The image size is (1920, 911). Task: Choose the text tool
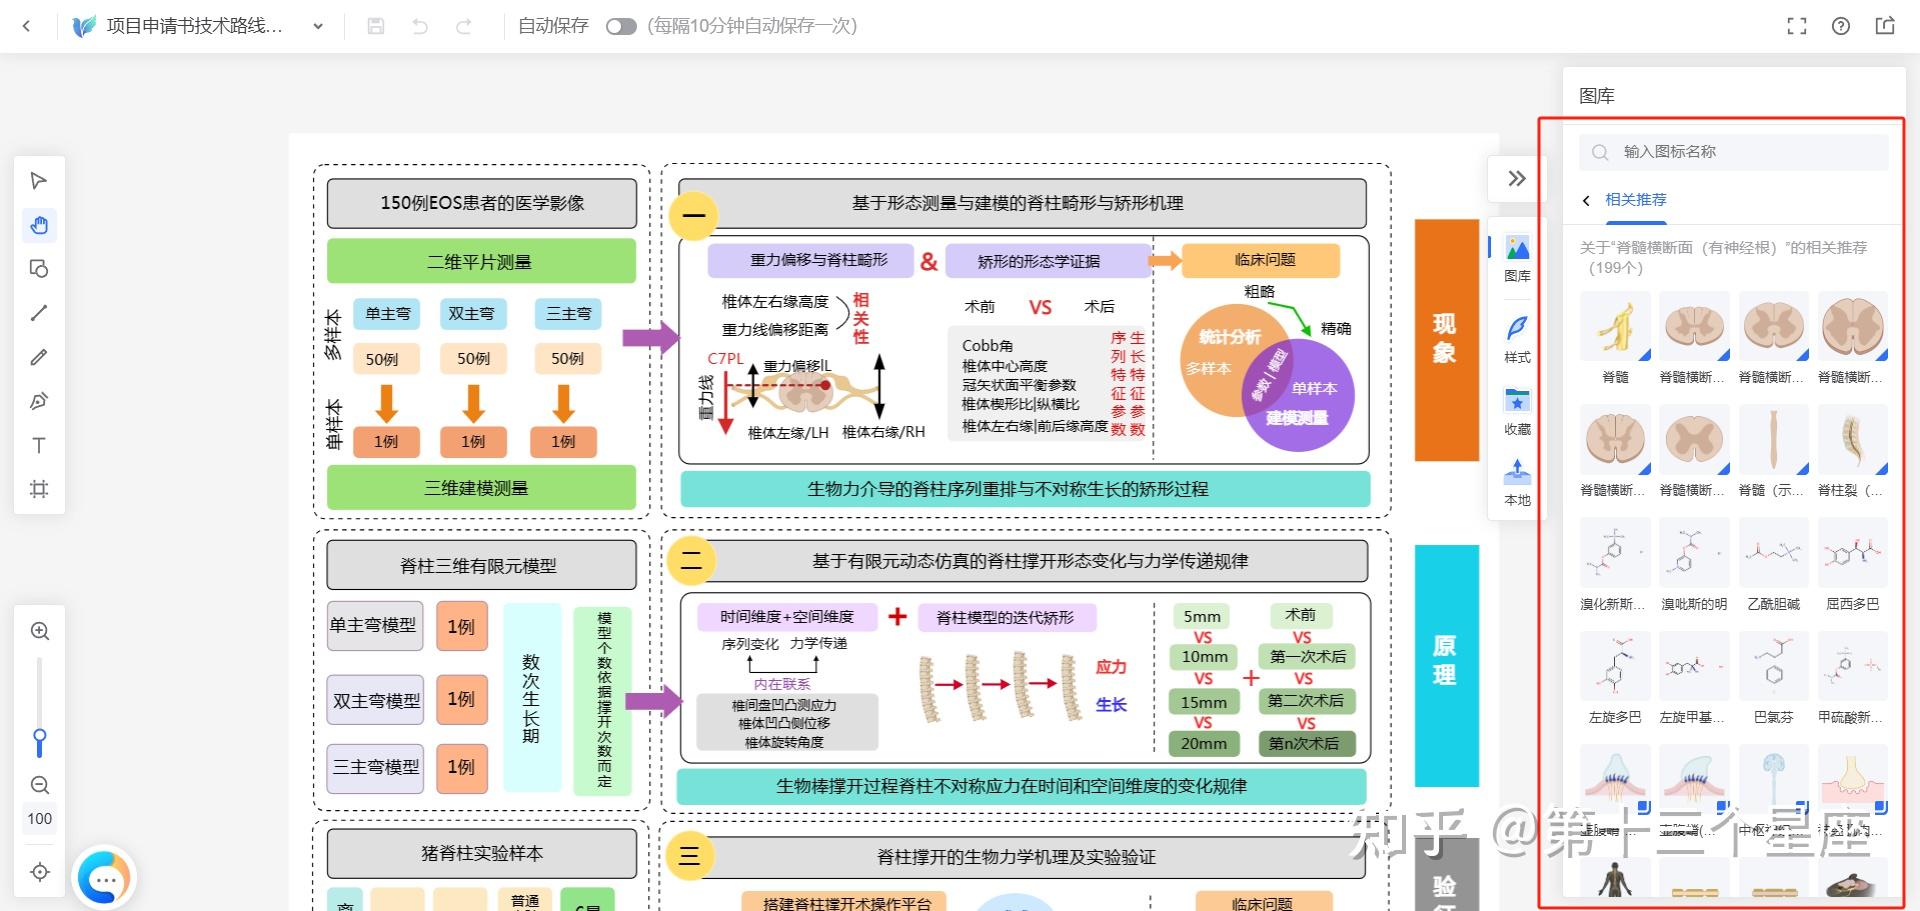[x=39, y=444]
